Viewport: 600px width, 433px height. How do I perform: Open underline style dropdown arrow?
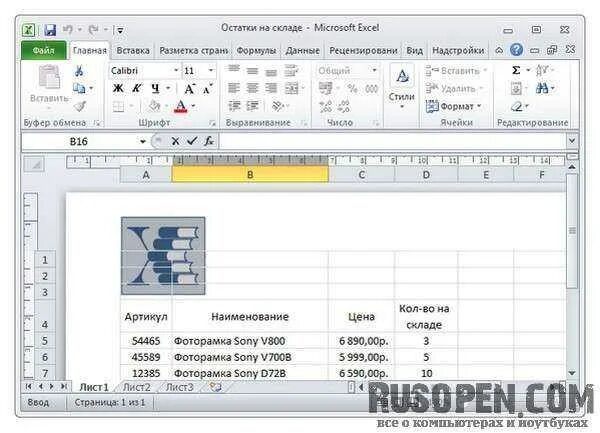(x=168, y=89)
